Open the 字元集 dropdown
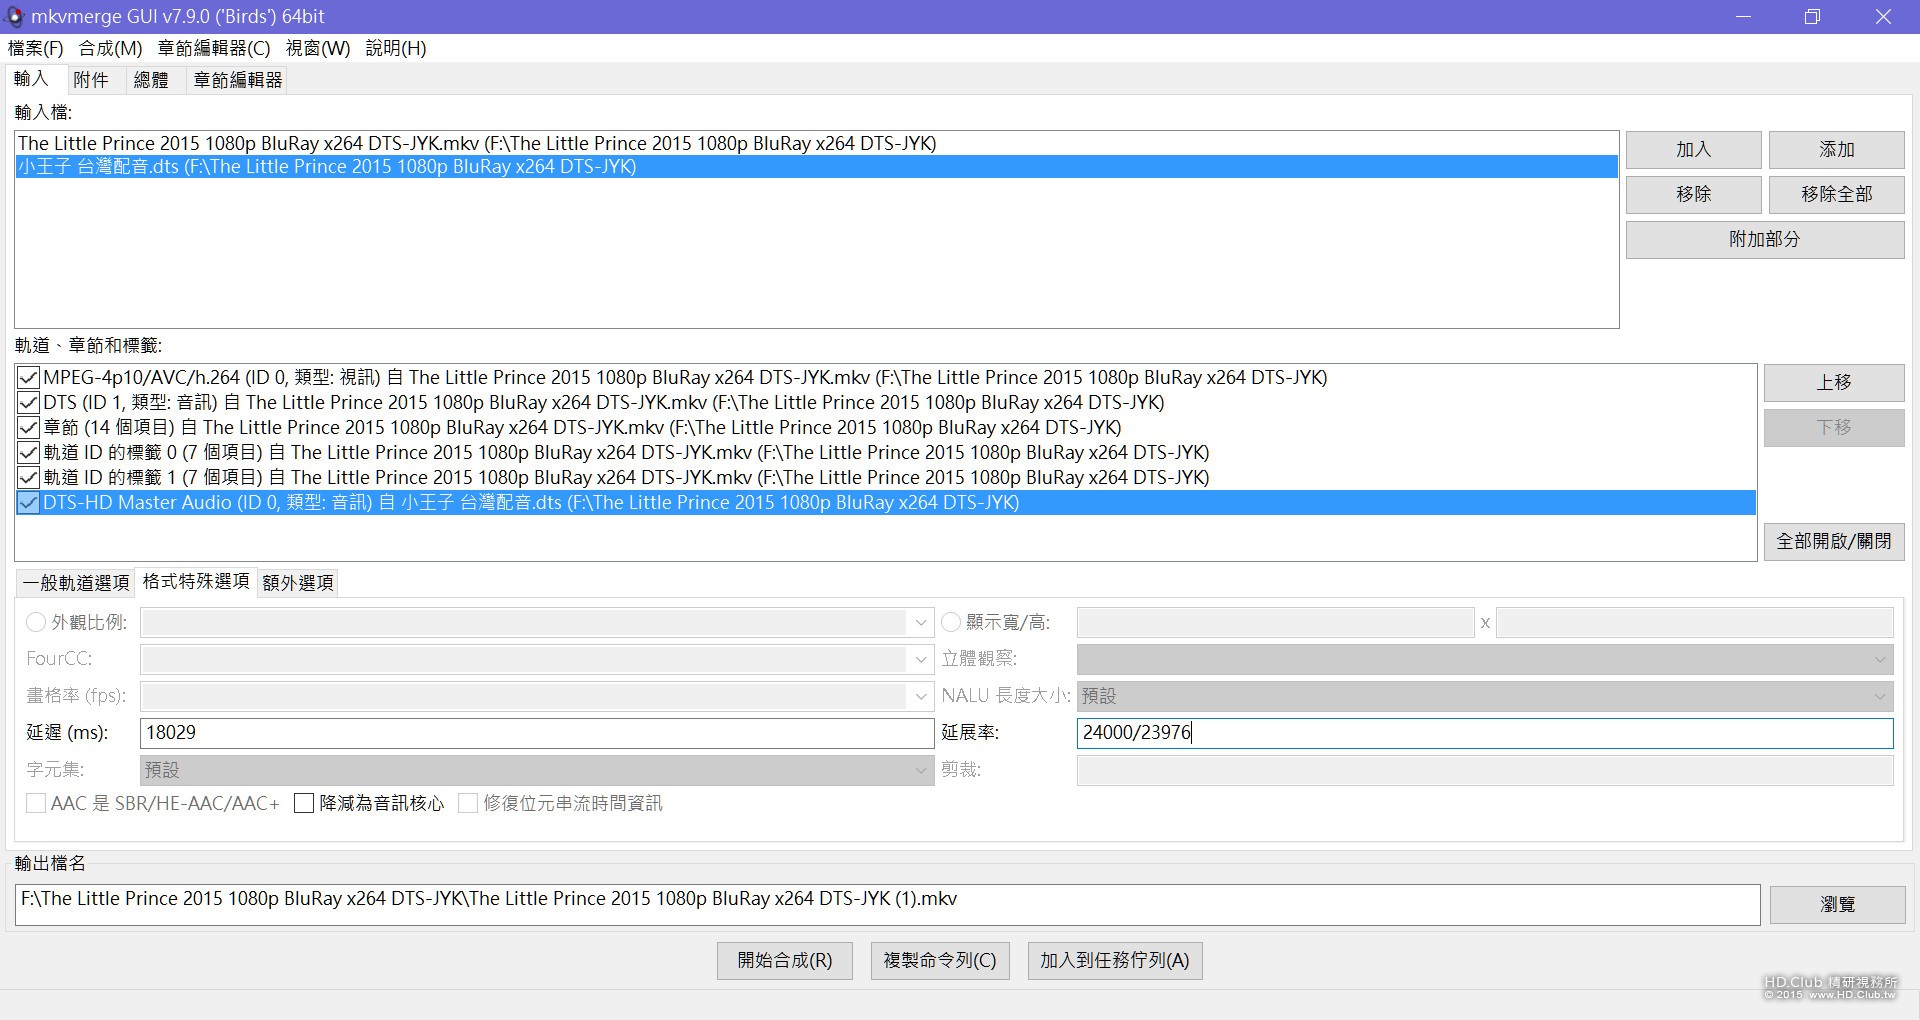The width and height of the screenshot is (1920, 1020). pyautogui.click(x=537, y=770)
